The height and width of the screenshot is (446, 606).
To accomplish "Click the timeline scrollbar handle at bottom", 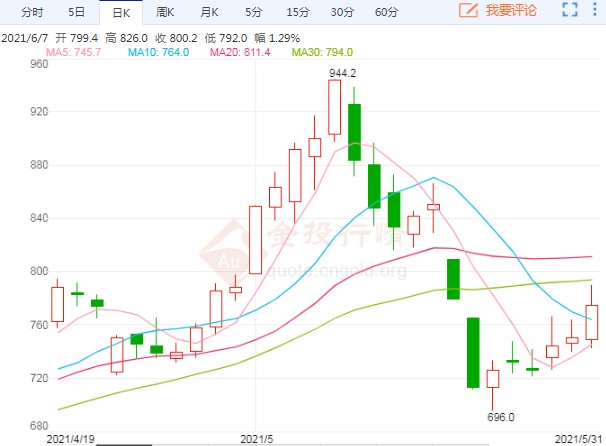I will coord(124,445).
